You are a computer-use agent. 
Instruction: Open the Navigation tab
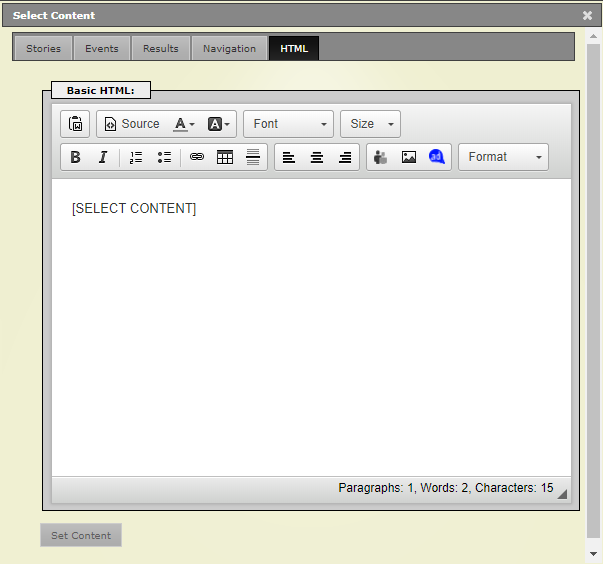point(230,48)
